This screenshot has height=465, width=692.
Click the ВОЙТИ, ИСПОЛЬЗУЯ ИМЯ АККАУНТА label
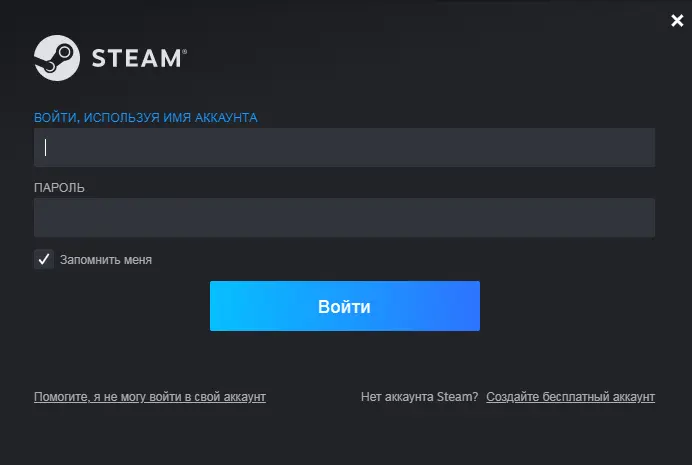coord(146,117)
